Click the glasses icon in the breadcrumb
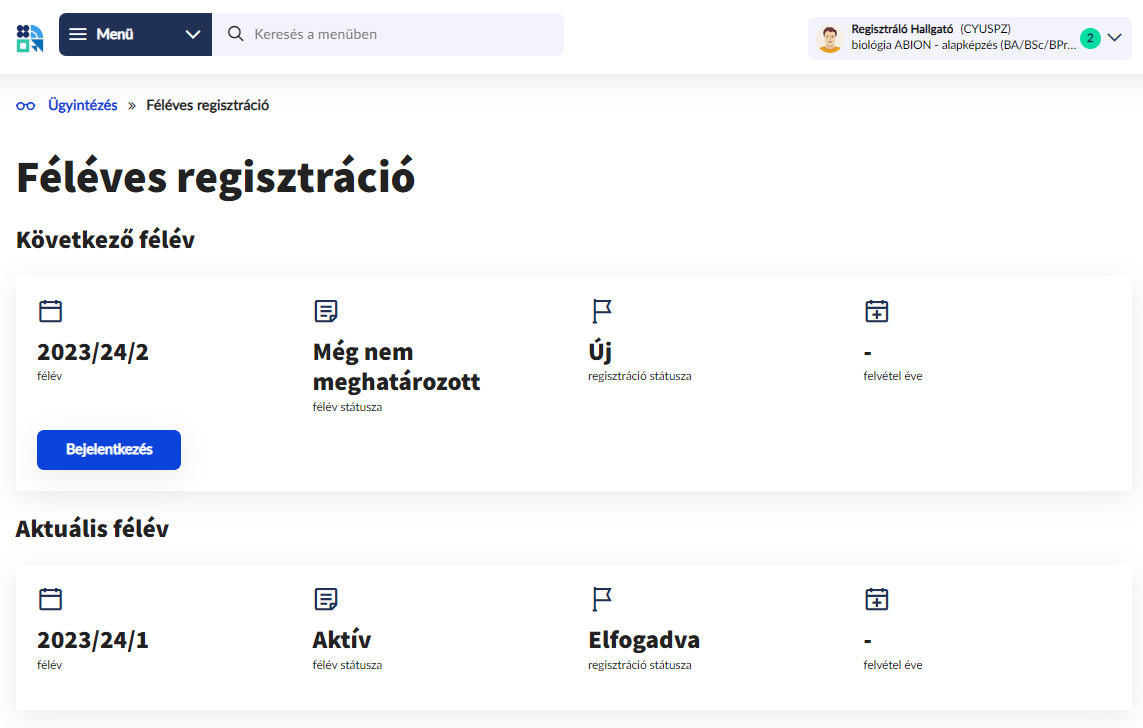 [x=26, y=106]
